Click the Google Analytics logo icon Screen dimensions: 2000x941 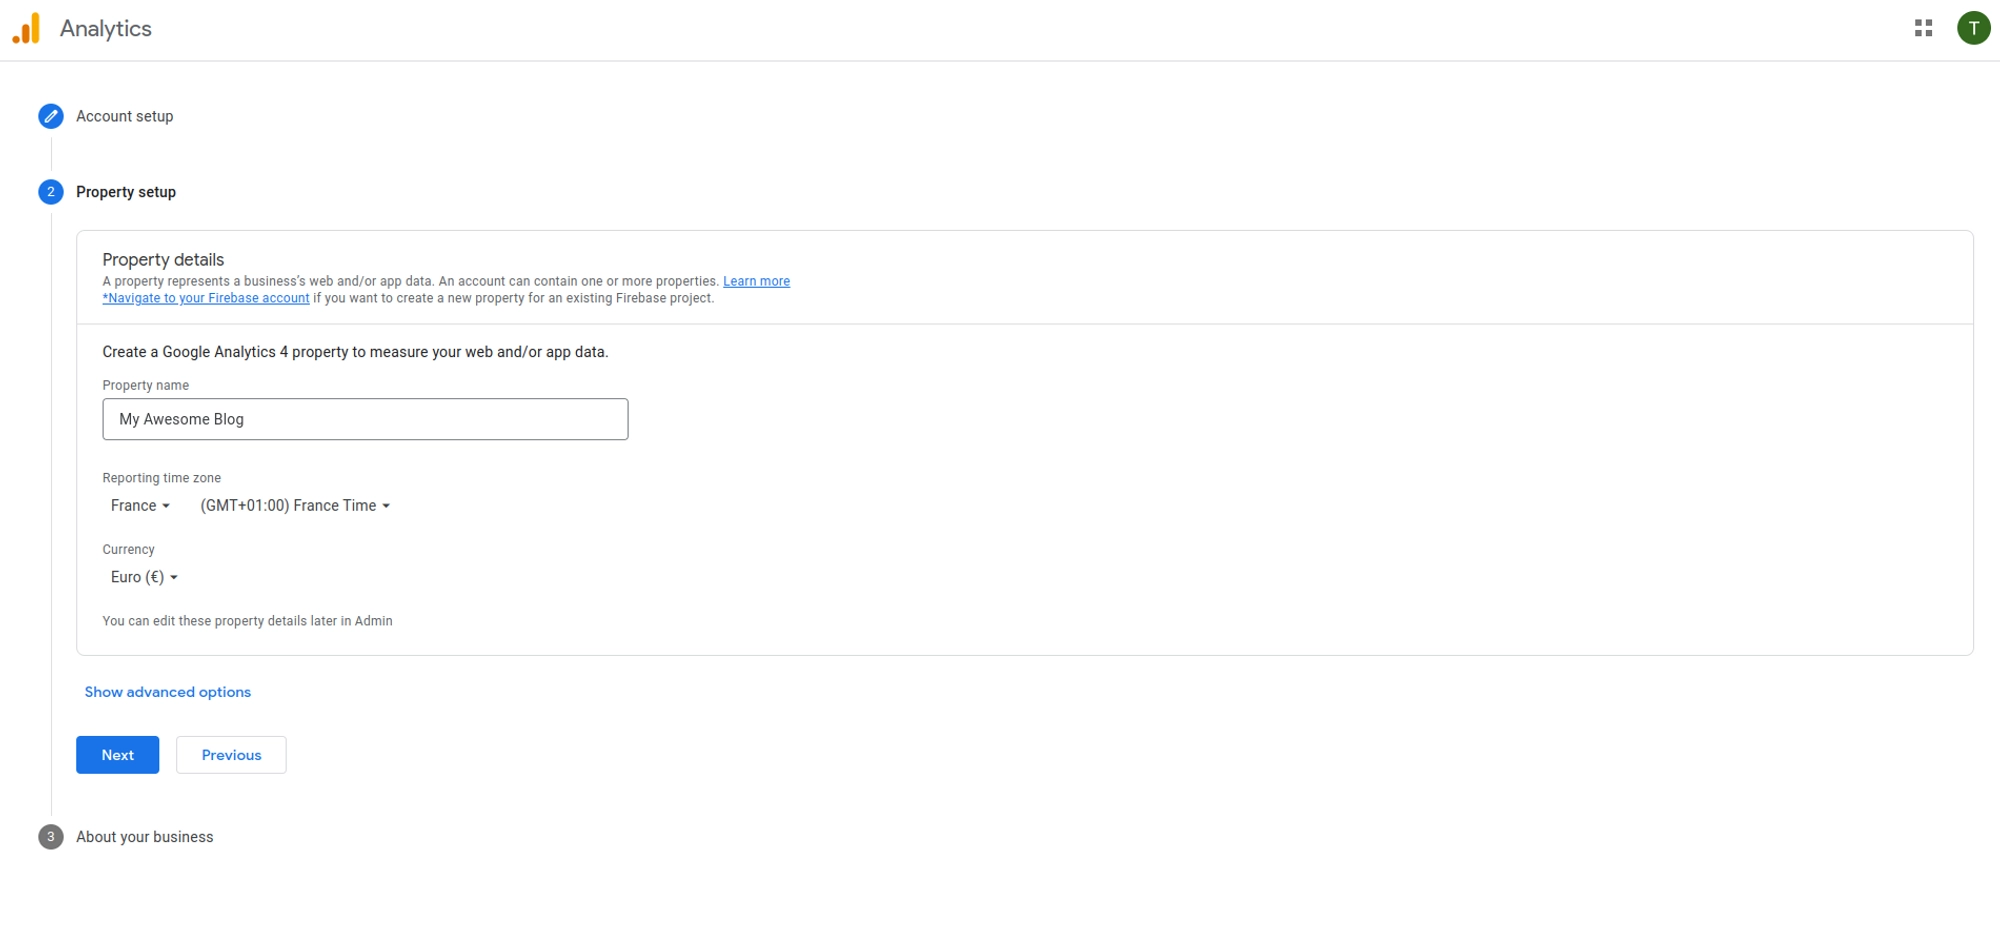(x=27, y=28)
